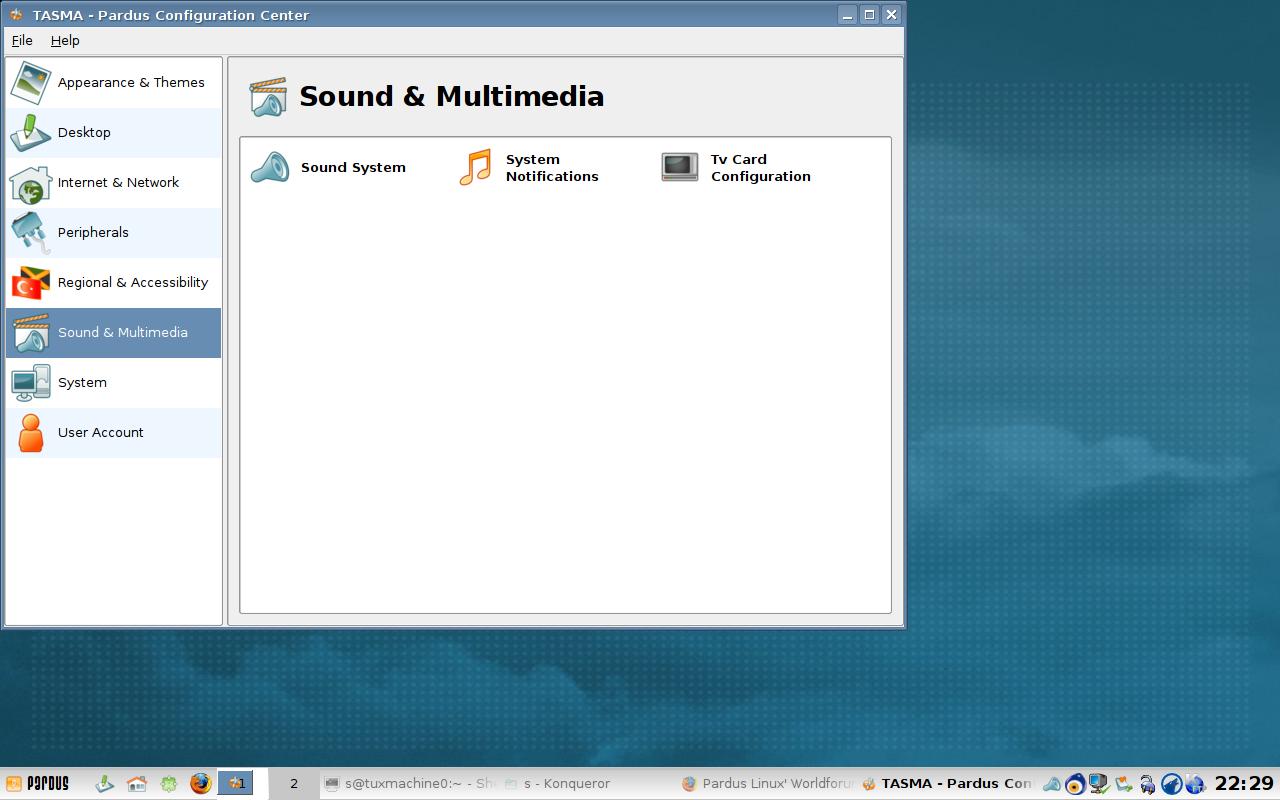Image resolution: width=1280 pixels, height=800 pixels.
Task: Open the File menu
Action: pyautogui.click(x=22, y=41)
